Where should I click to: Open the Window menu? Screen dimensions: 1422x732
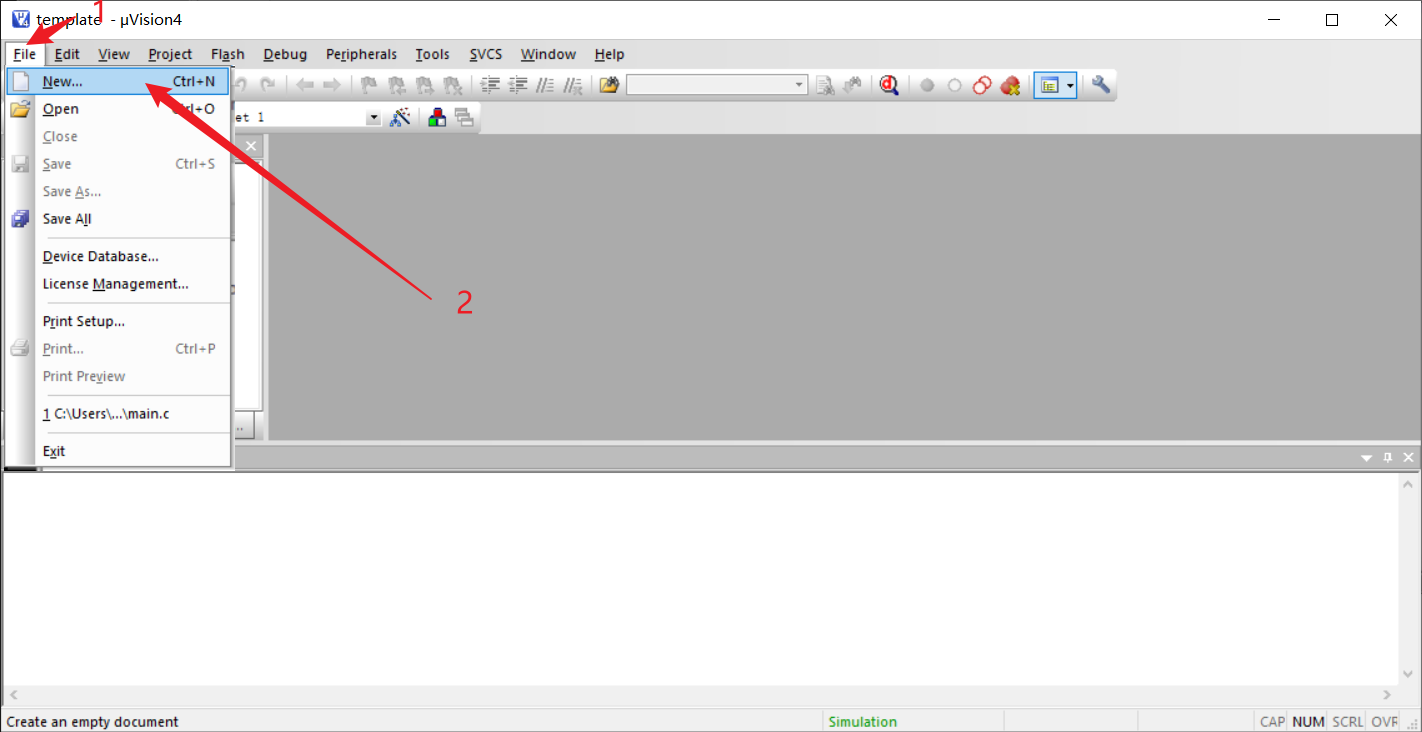(548, 54)
